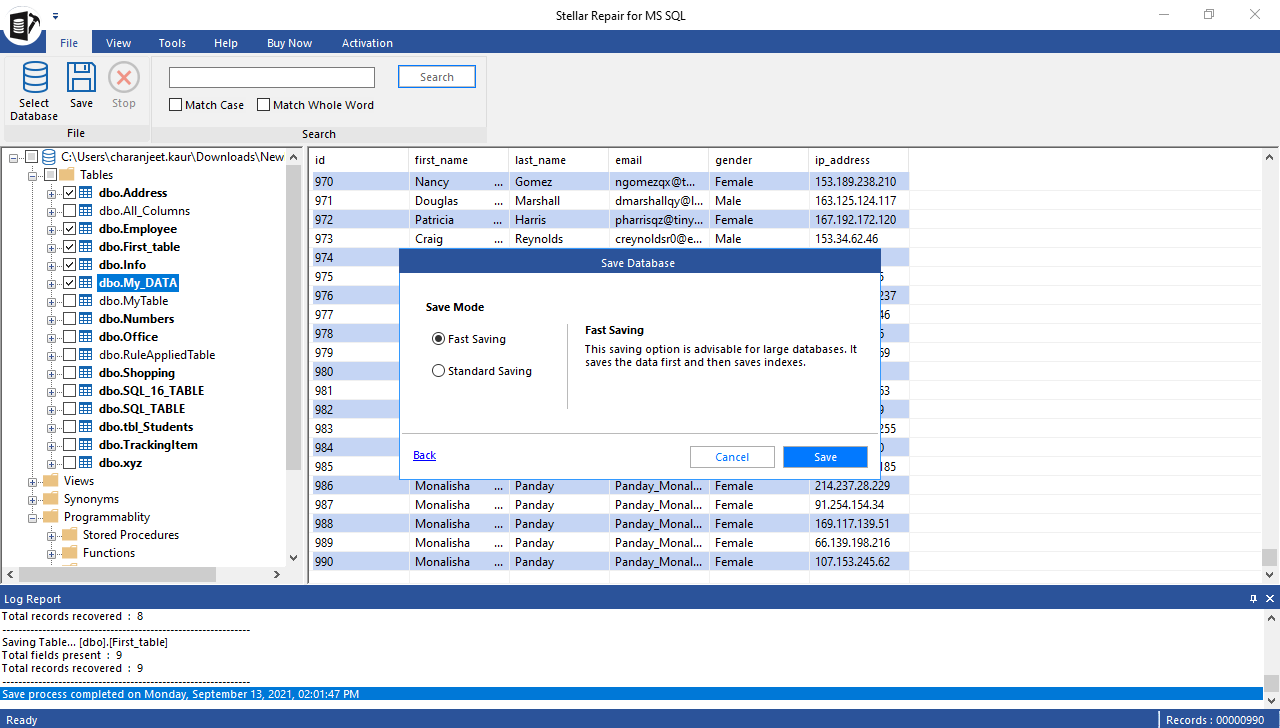Click table icon of dbo.Office
Image resolution: width=1280 pixels, height=728 pixels.
tap(87, 337)
